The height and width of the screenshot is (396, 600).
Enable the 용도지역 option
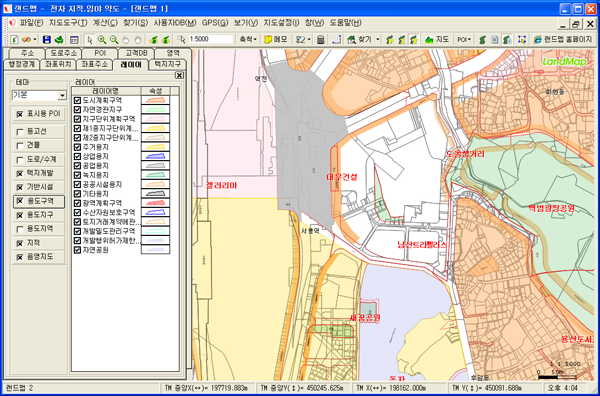tap(20, 230)
